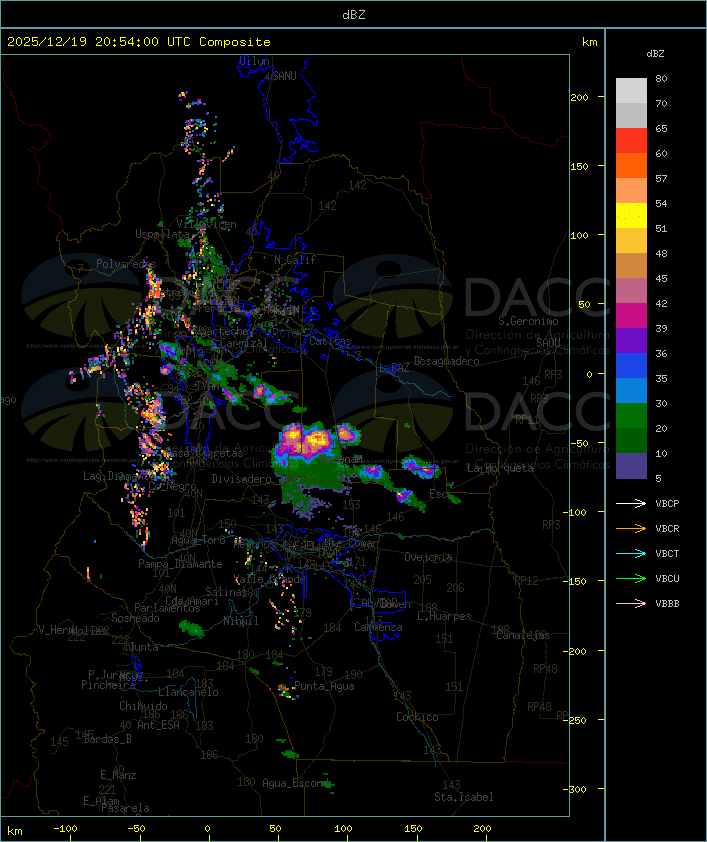The image size is (707, 842).
Task: Click the 150 tick on horizontal axis
Action: 413,829
